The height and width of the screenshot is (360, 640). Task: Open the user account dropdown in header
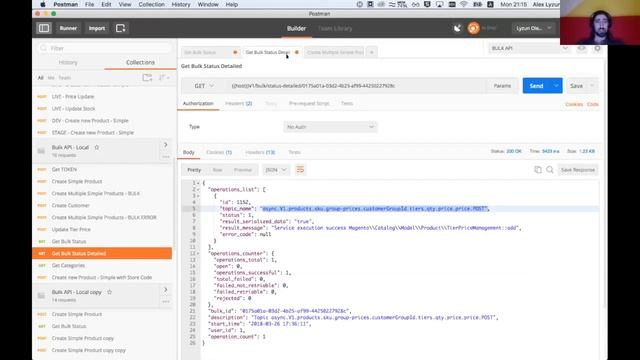click(x=533, y=28)
